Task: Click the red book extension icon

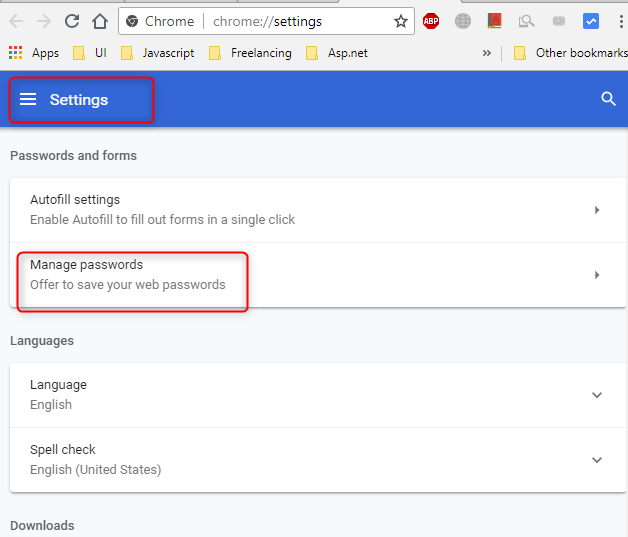Action: [494, 21]
